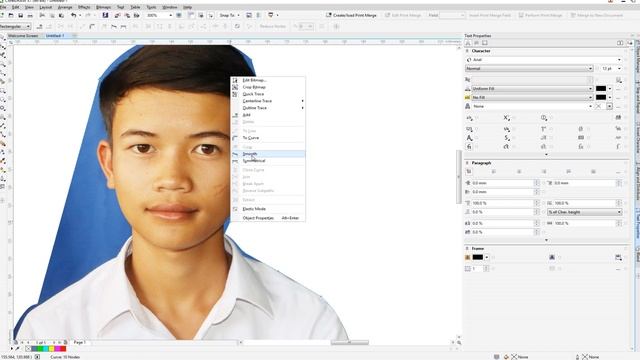
Task: Toggle no alignment paragraph button
Action: [x=469, y=172]
